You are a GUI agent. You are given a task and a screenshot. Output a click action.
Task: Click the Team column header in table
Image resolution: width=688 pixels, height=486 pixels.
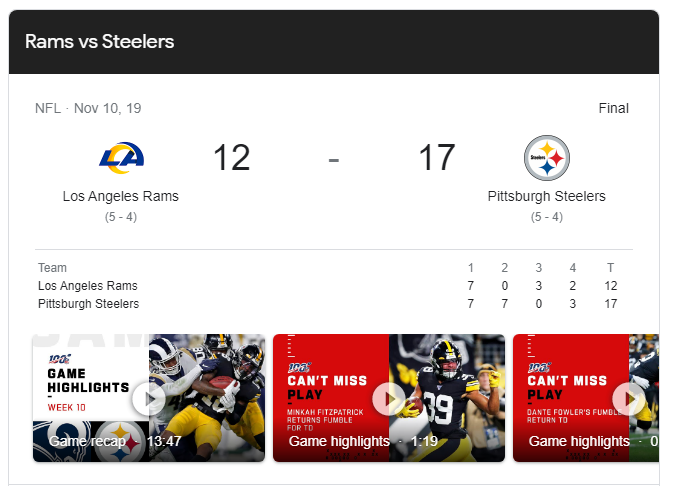(52, 268)
